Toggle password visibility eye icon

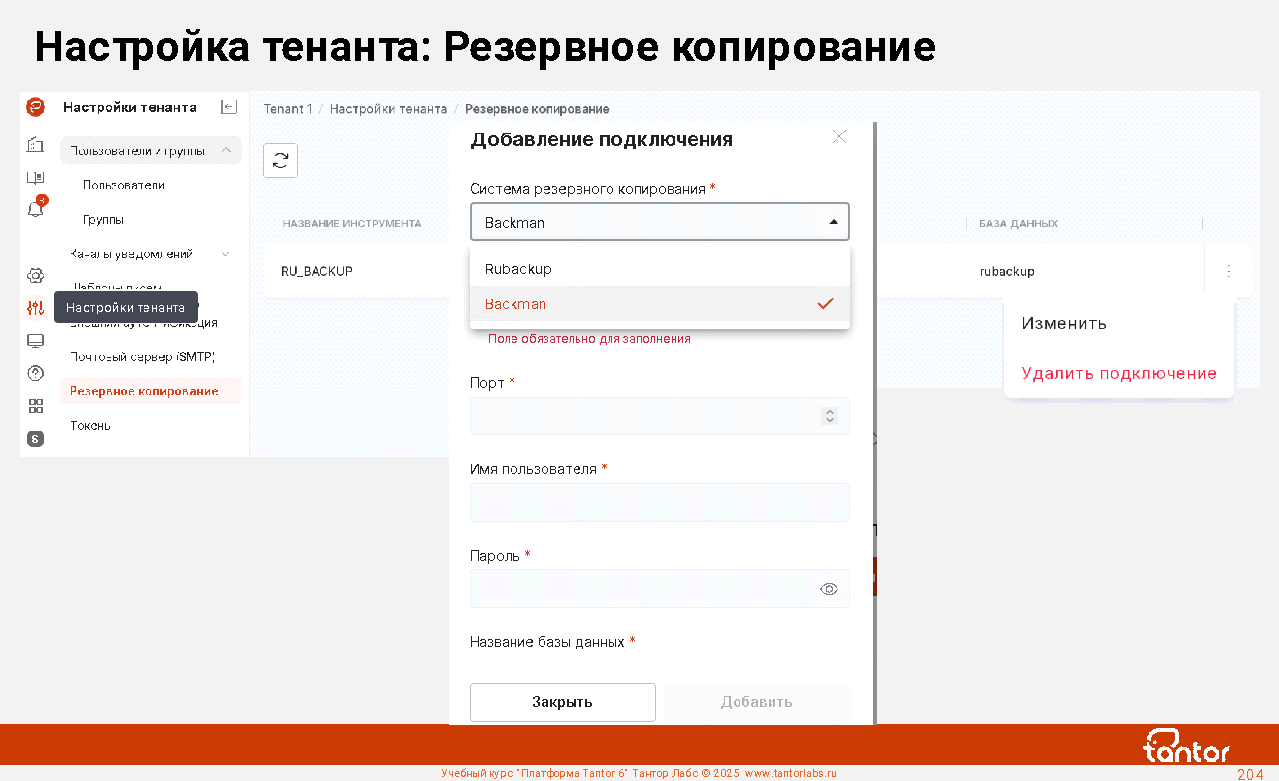point(828,589)
